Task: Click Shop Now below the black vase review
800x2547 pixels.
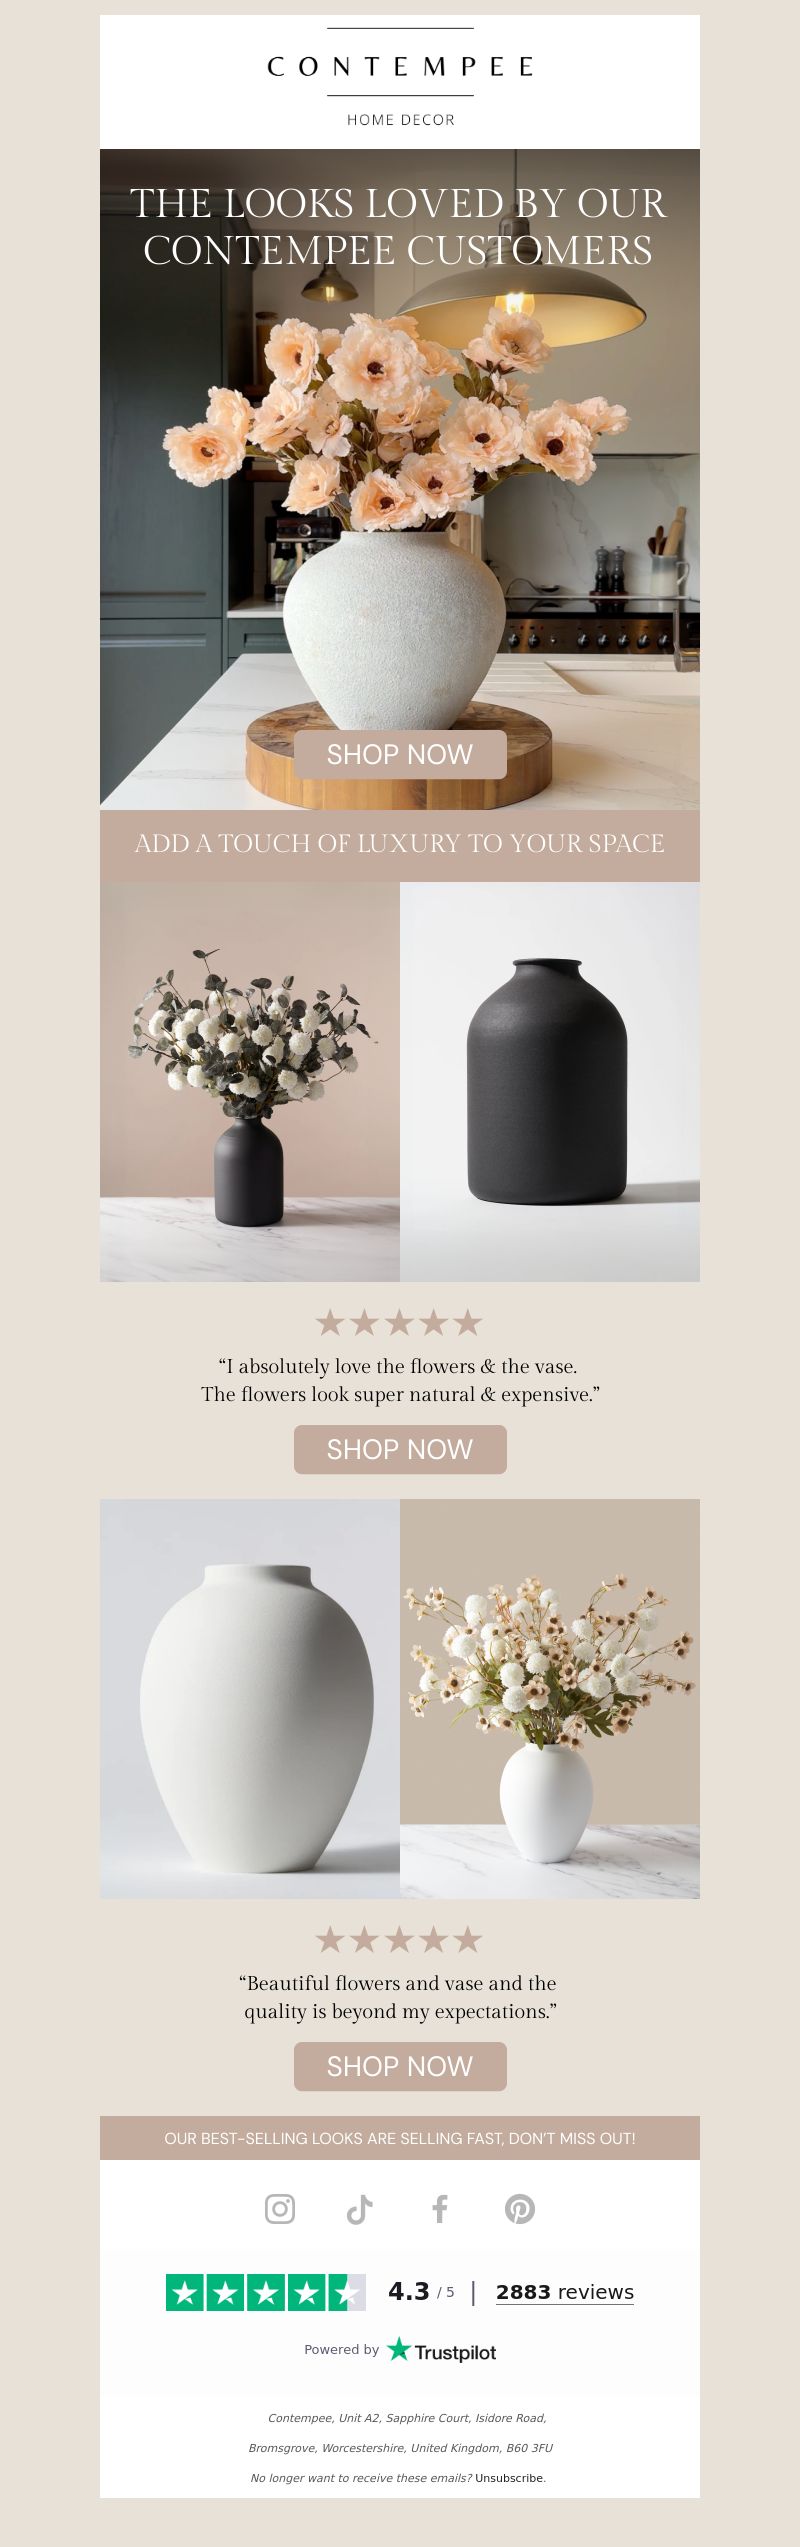Action: coord(400,1449)
